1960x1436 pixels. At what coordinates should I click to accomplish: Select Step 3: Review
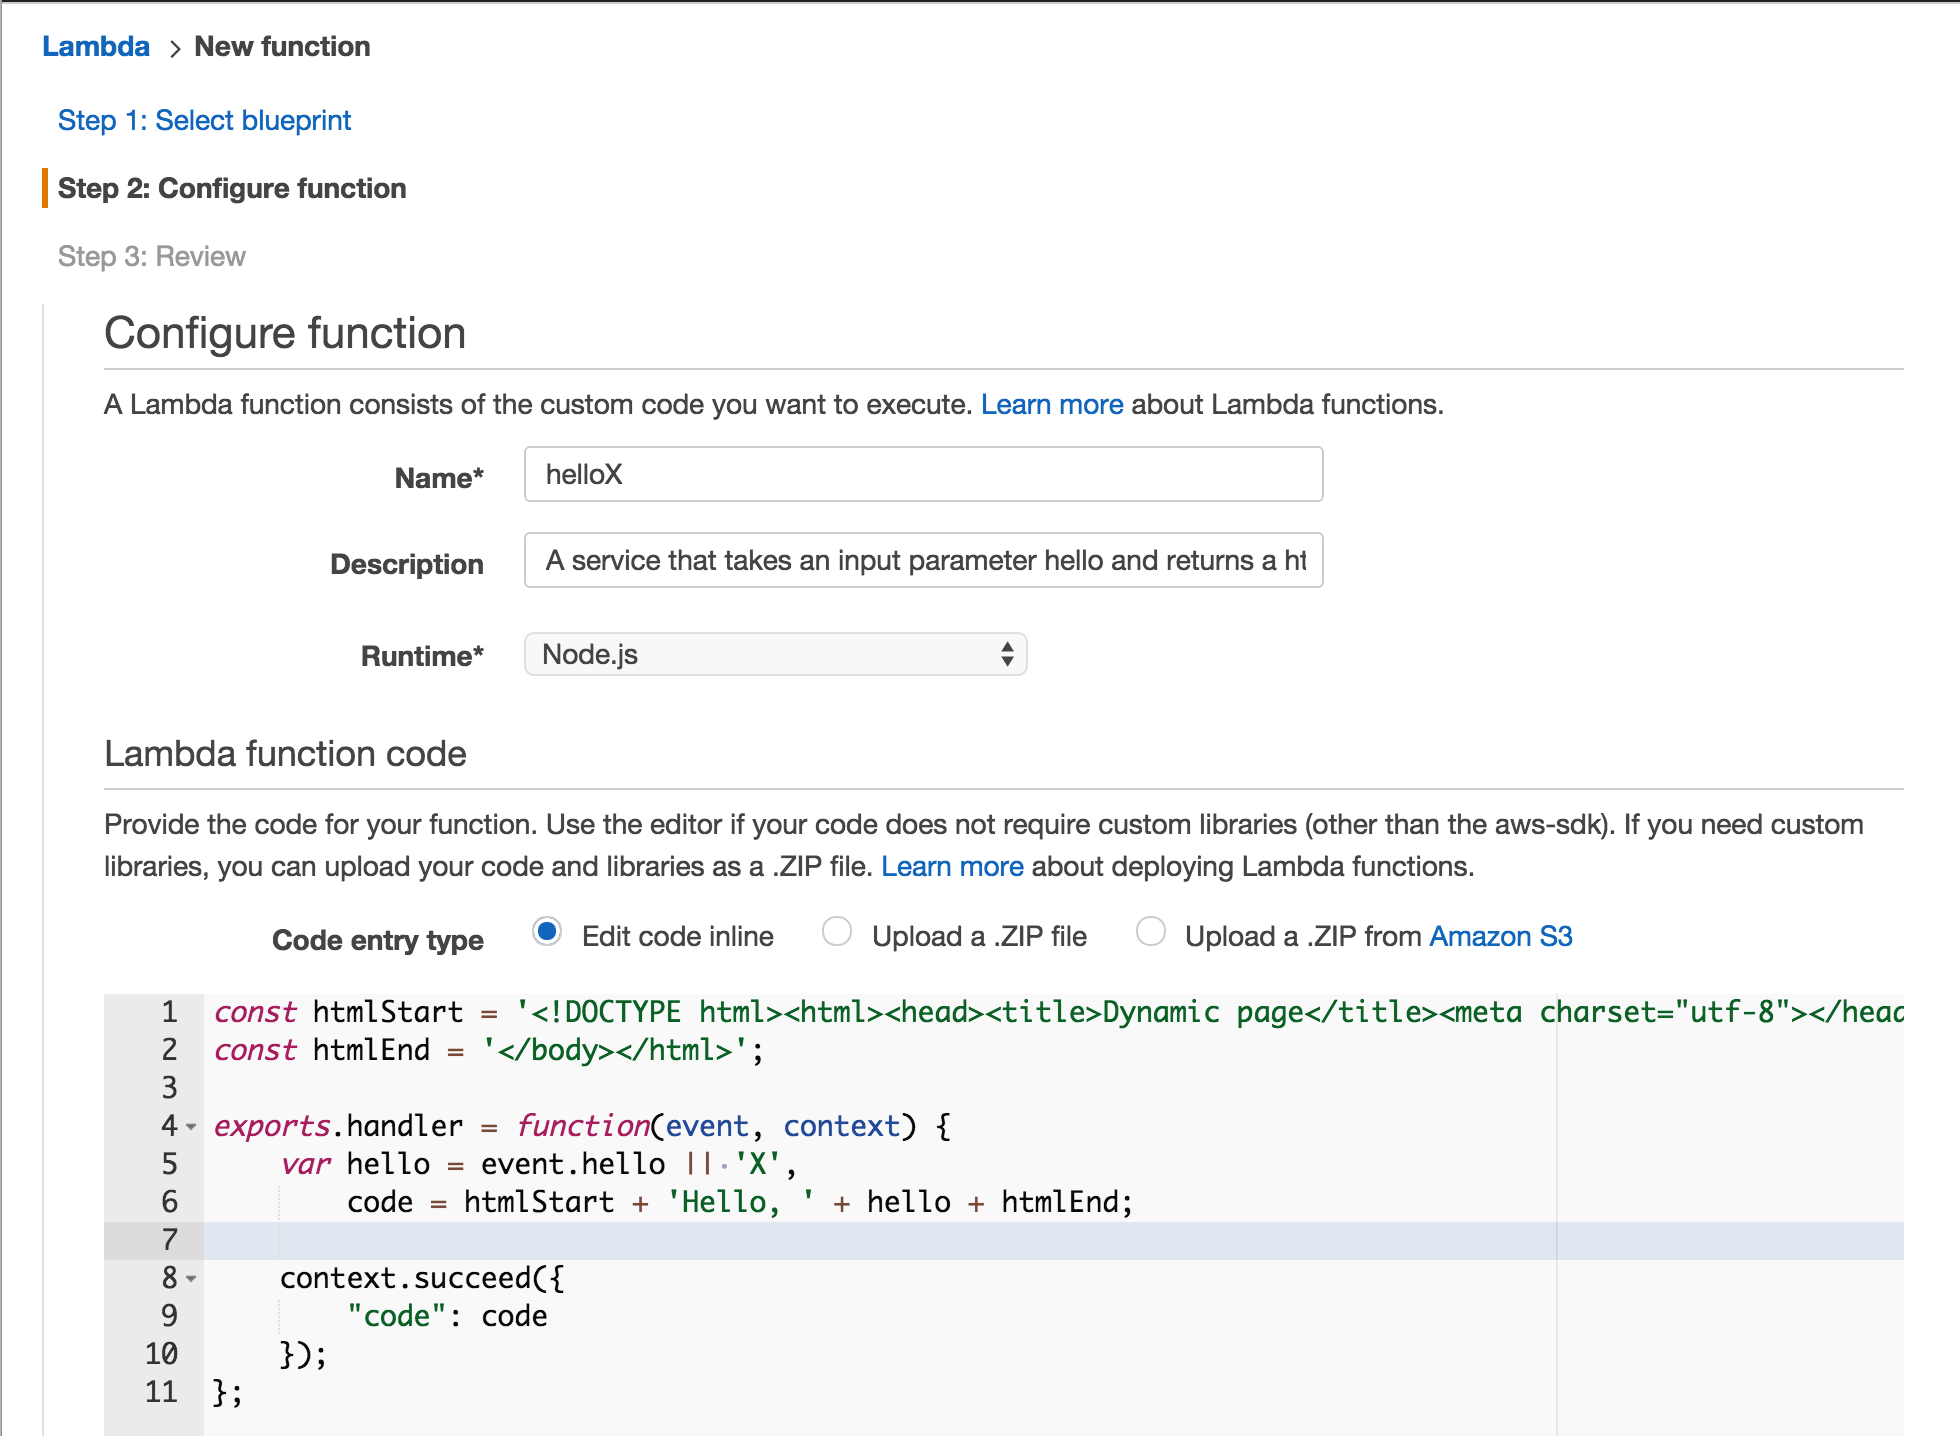(x=151, y=257)
